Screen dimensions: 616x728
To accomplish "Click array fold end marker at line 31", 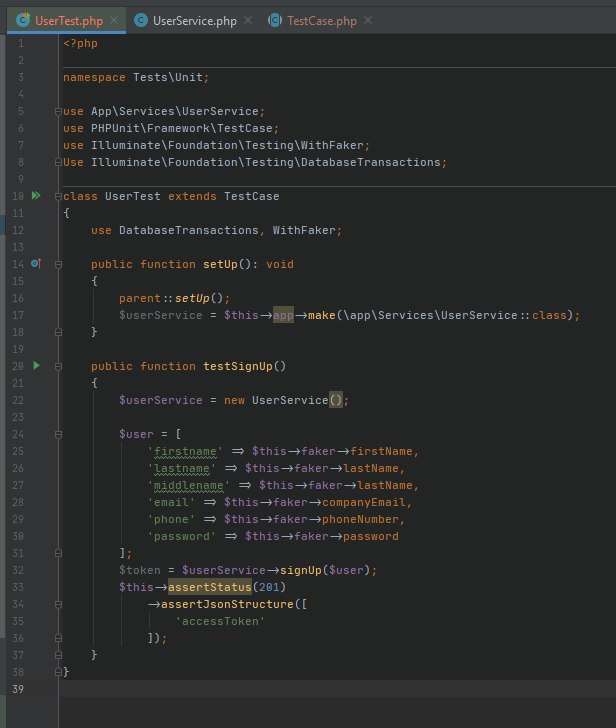I will (58, 553).
